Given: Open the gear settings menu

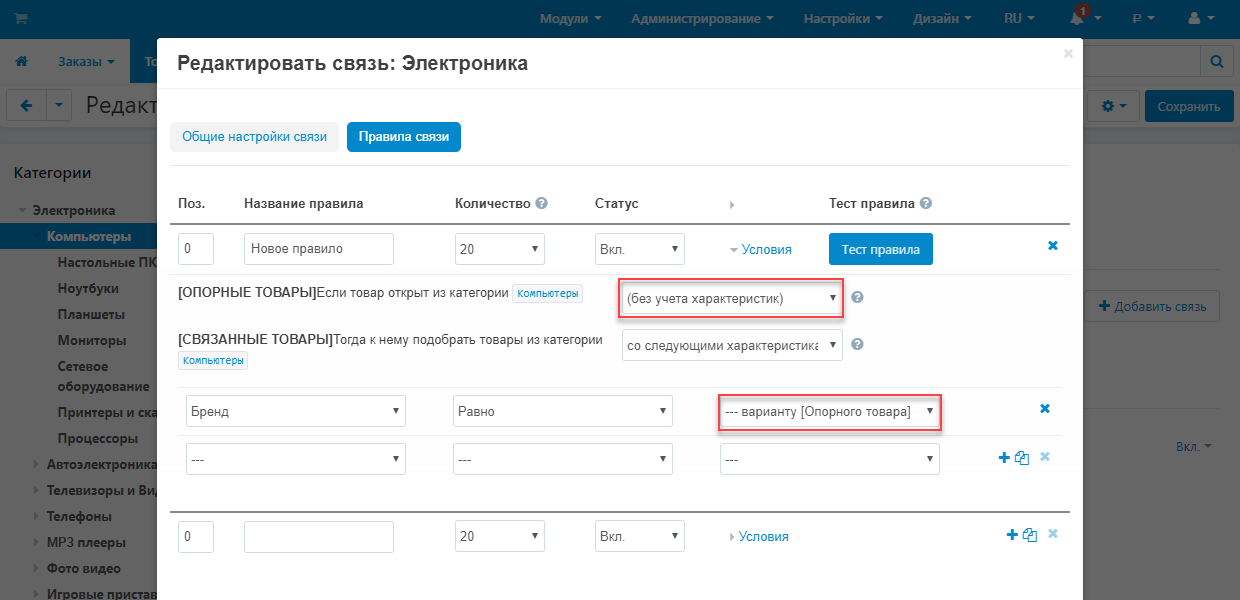Looking at the screenshot, I should point(1113,106).
